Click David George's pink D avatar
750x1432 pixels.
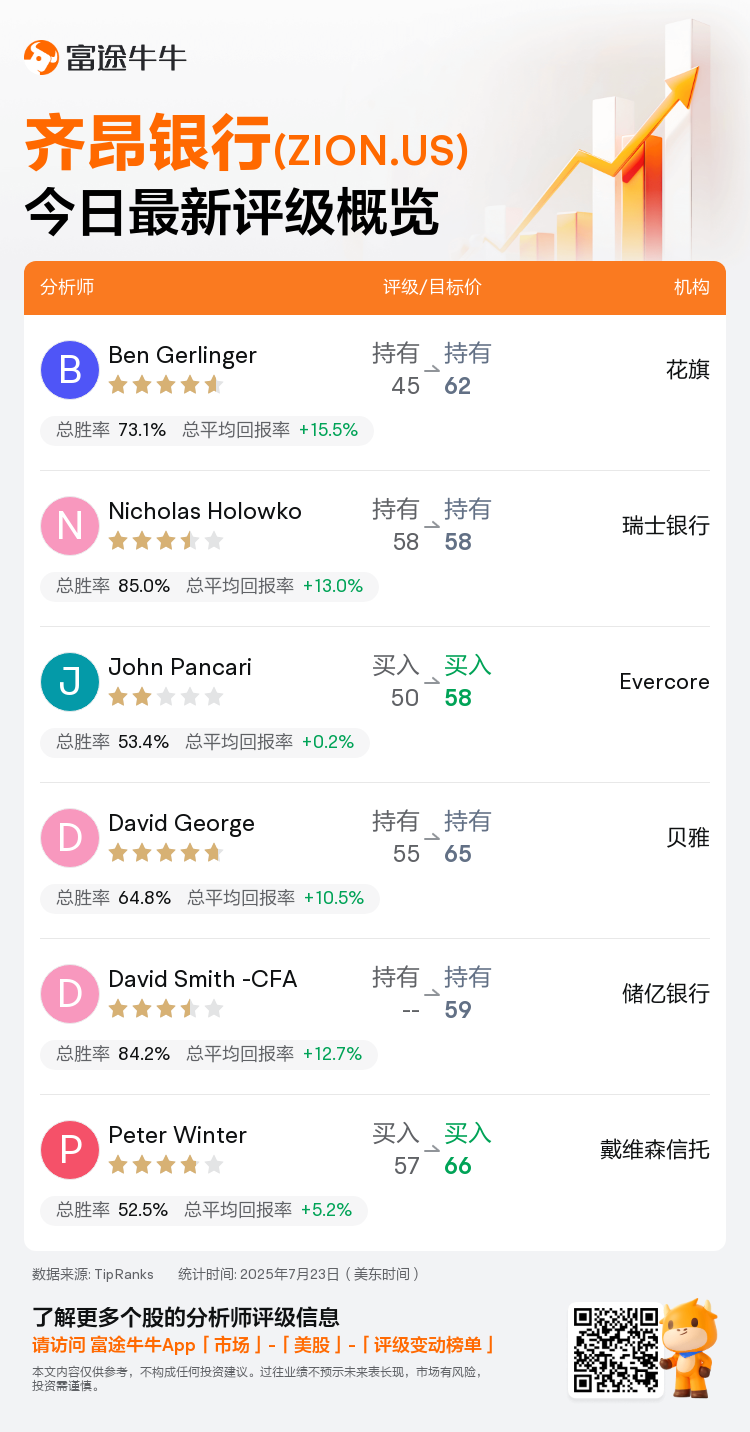70,838
